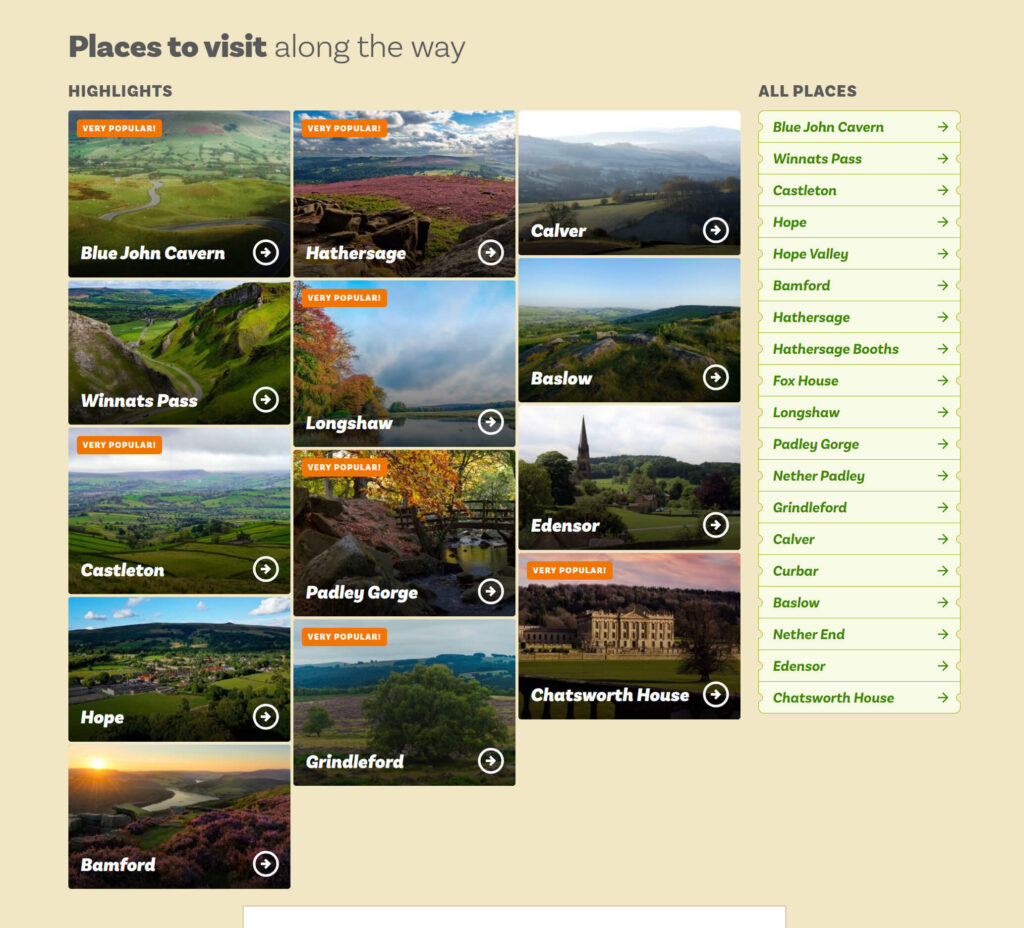This screenshot has width=1024, height=928.
Task: Click circled arrow on Longshaw card
Action: [x=490, y=422]
